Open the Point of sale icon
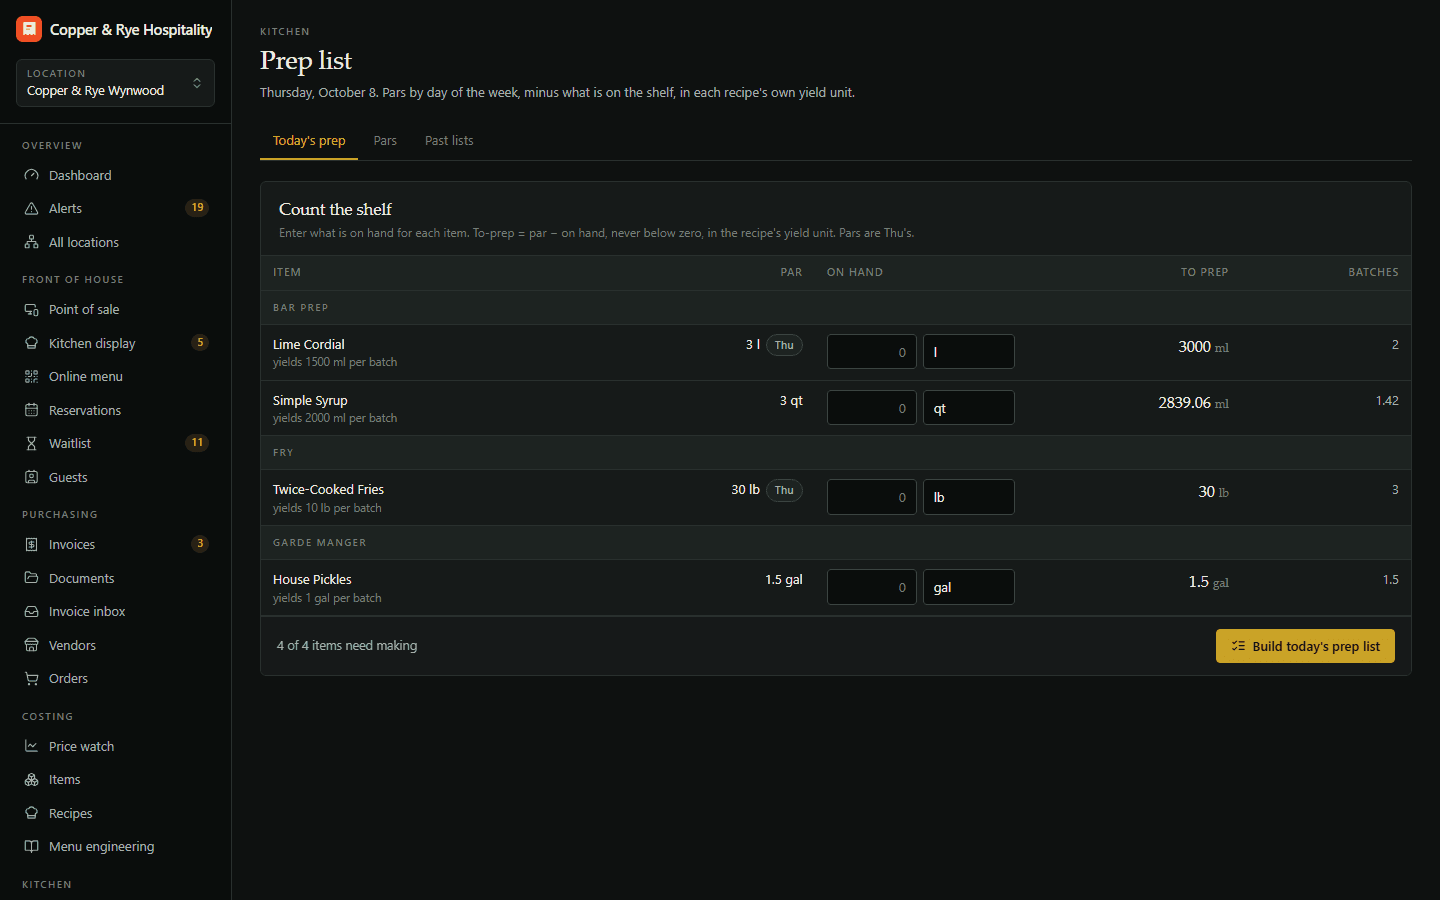The image size is (1440, 900). pyautogui.click(x=31, y=309)
